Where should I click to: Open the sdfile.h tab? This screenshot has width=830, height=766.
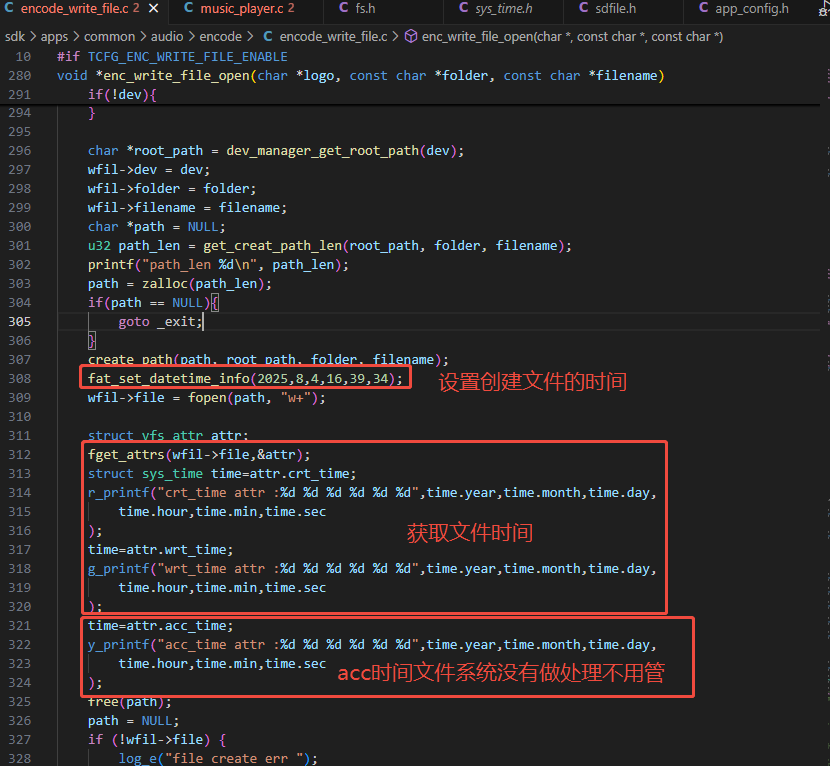pyautogui.click(x=616, y=8)
